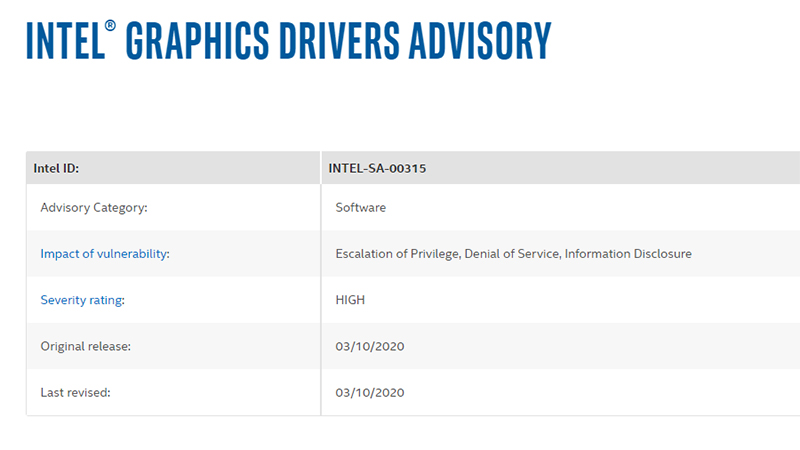Click the table's vertical column divider

pos(321,300)
